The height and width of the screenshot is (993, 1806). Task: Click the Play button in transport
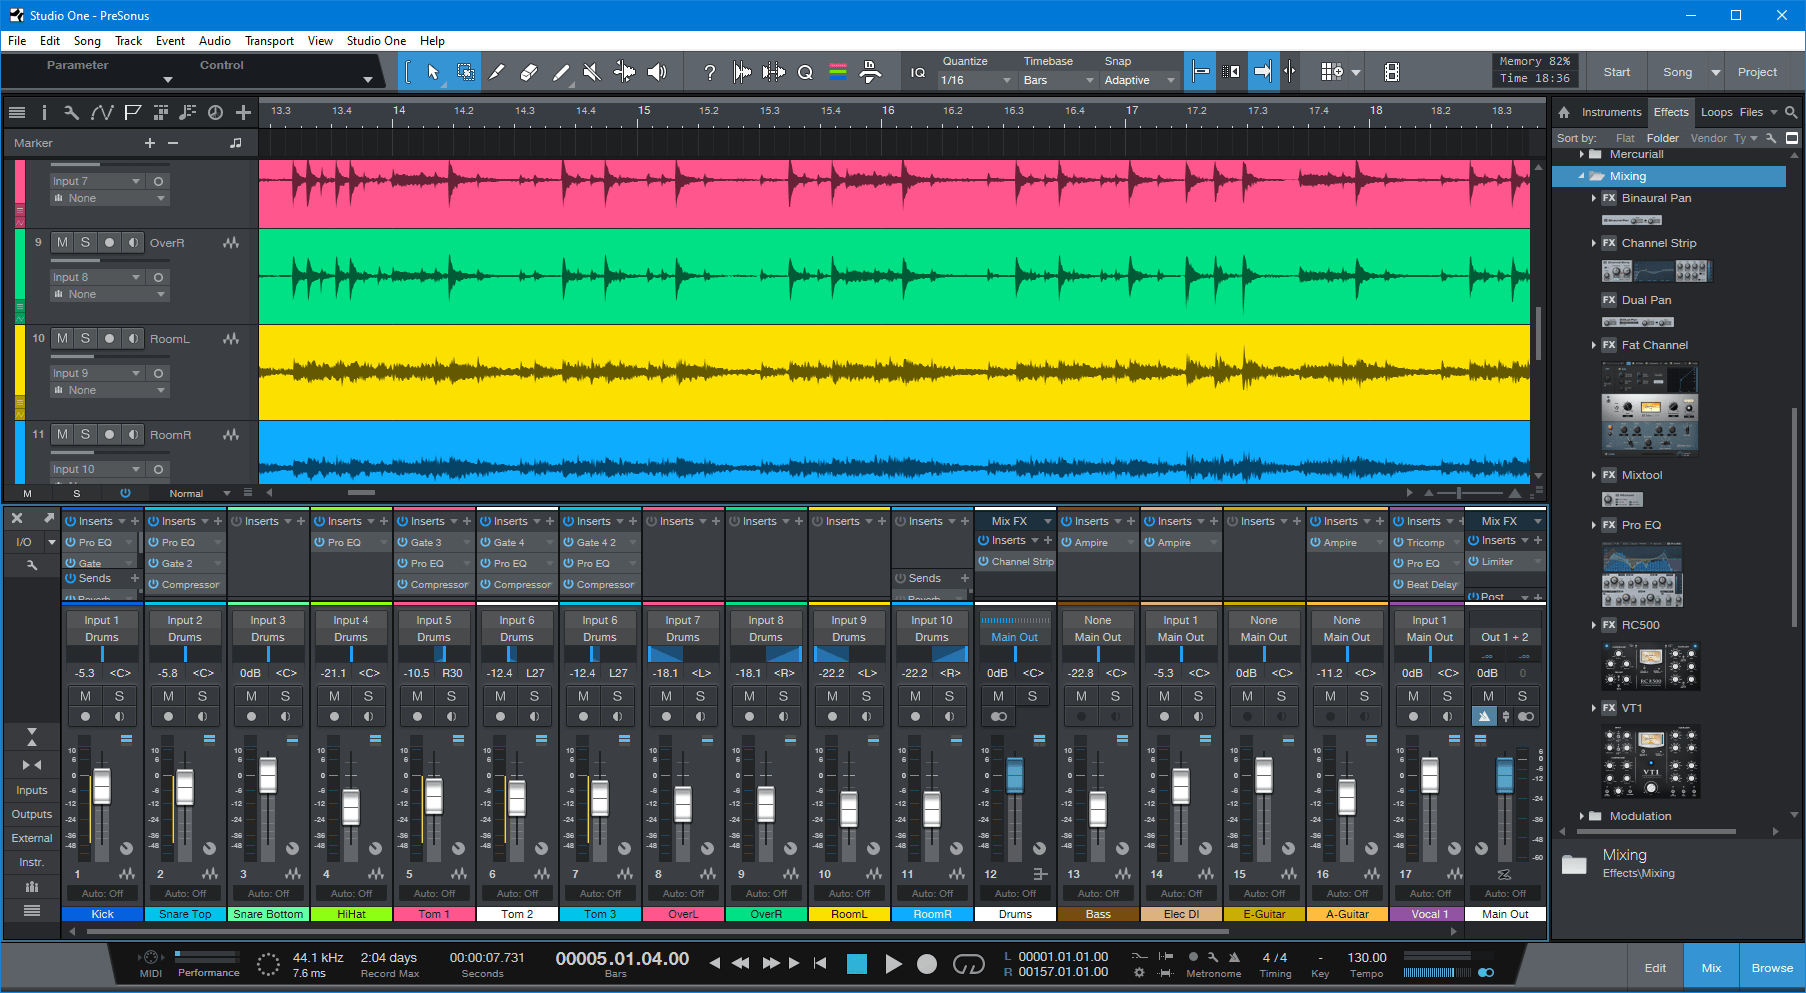click(x=893, y=964)
